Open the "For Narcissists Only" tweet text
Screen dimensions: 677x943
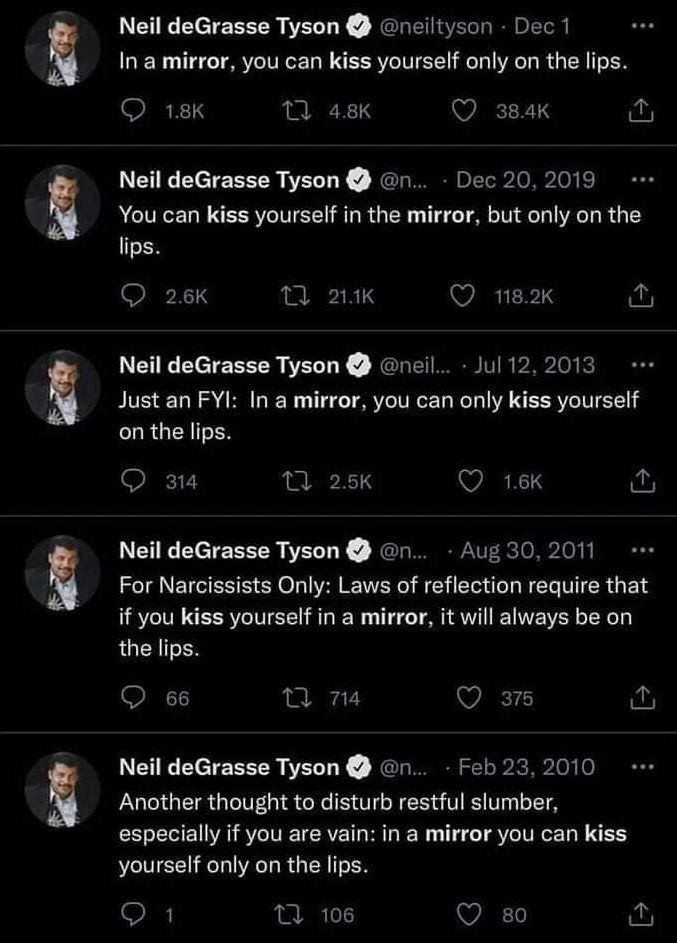tap(382, 616)
